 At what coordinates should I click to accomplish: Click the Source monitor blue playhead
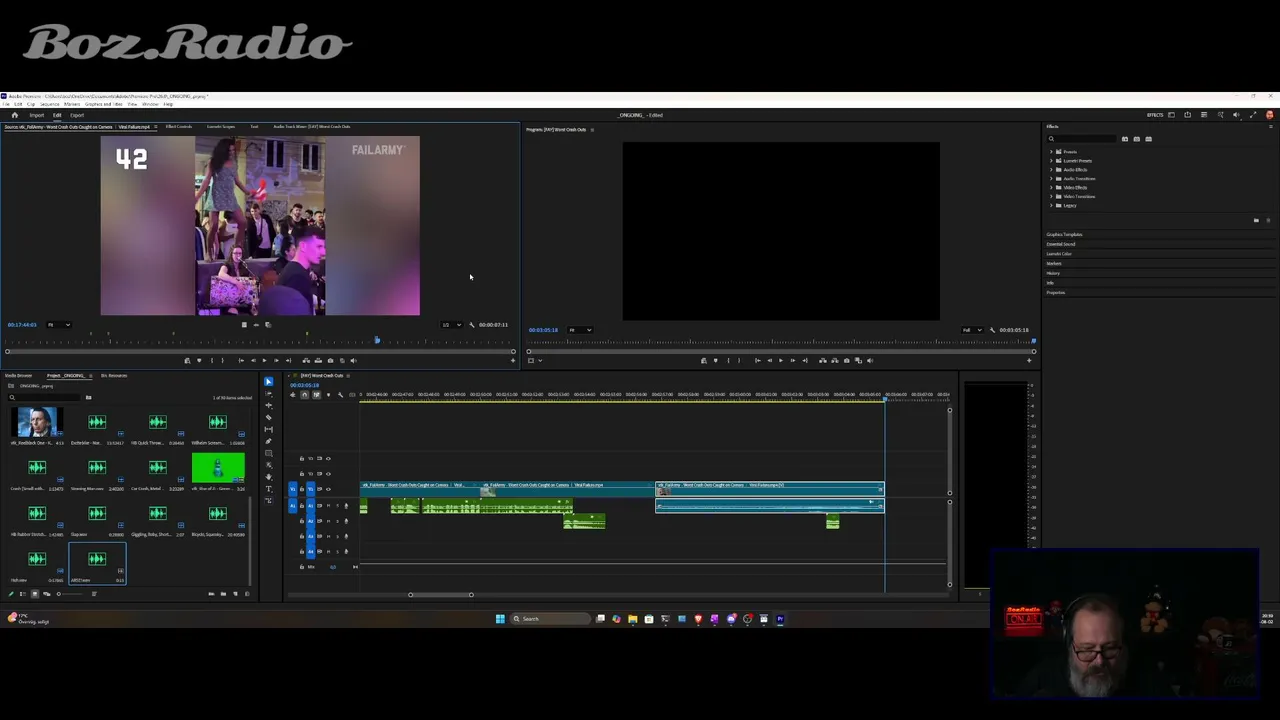pyautogui.click(x=377, y=341)
